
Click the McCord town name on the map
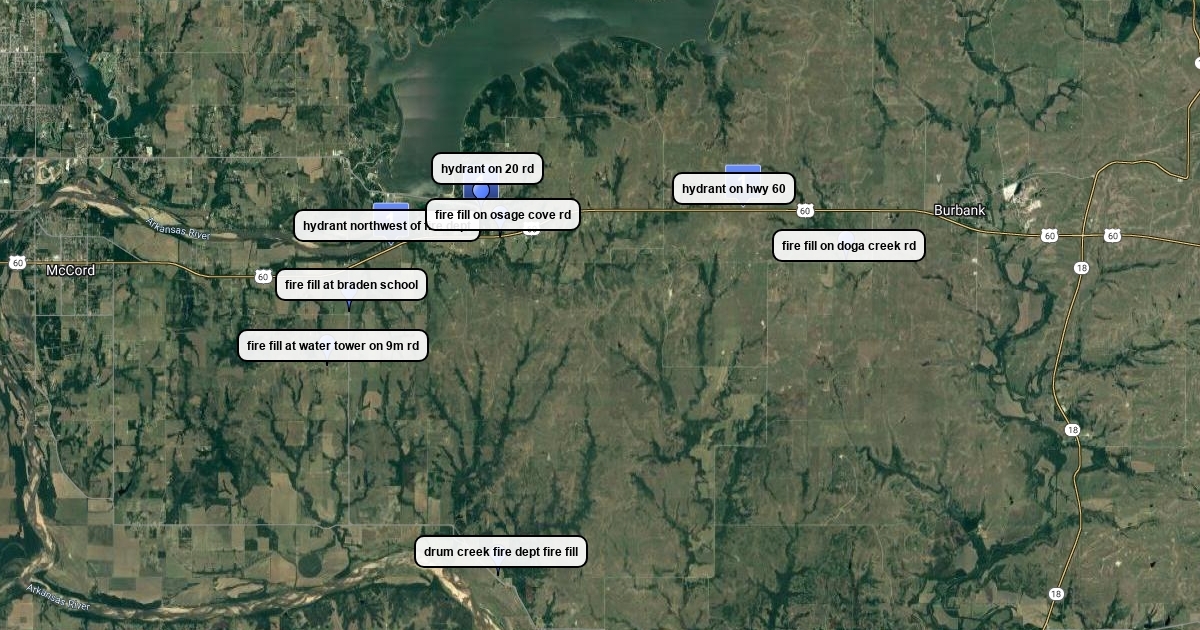(71, 271)
